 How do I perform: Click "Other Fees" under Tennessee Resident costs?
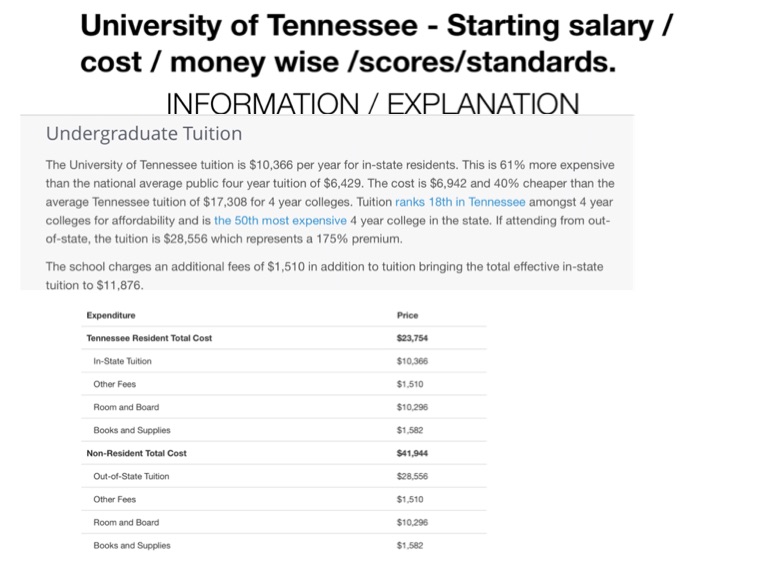114,384
